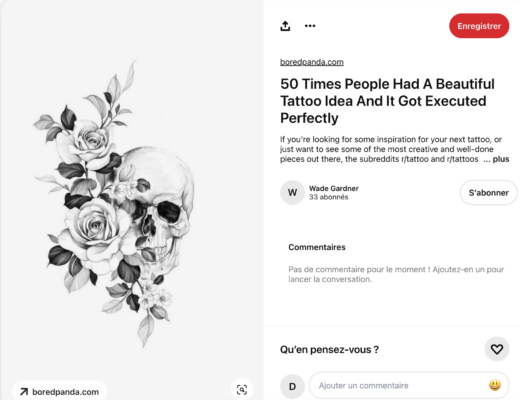Click the heart reaction icon
The image size is (520, 400).
(x=497, y=349)
